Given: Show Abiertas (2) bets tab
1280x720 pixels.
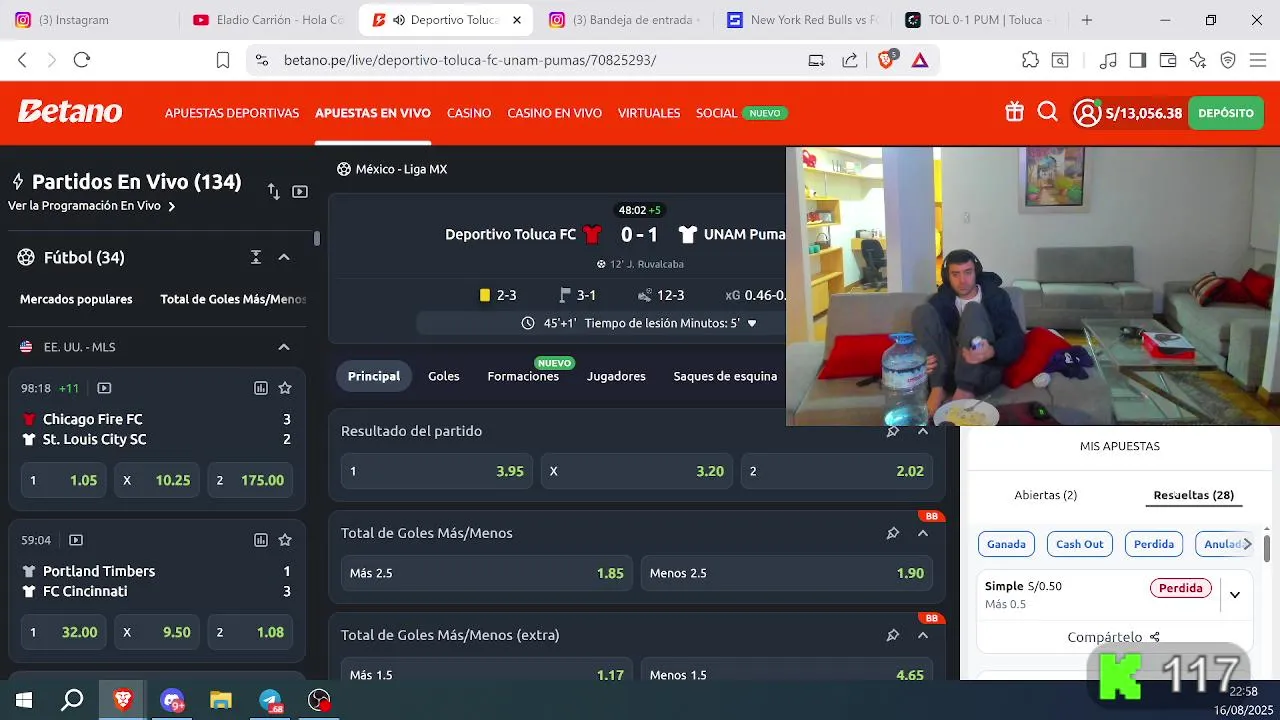Looking at the screenshot, I should (1045, 495).
